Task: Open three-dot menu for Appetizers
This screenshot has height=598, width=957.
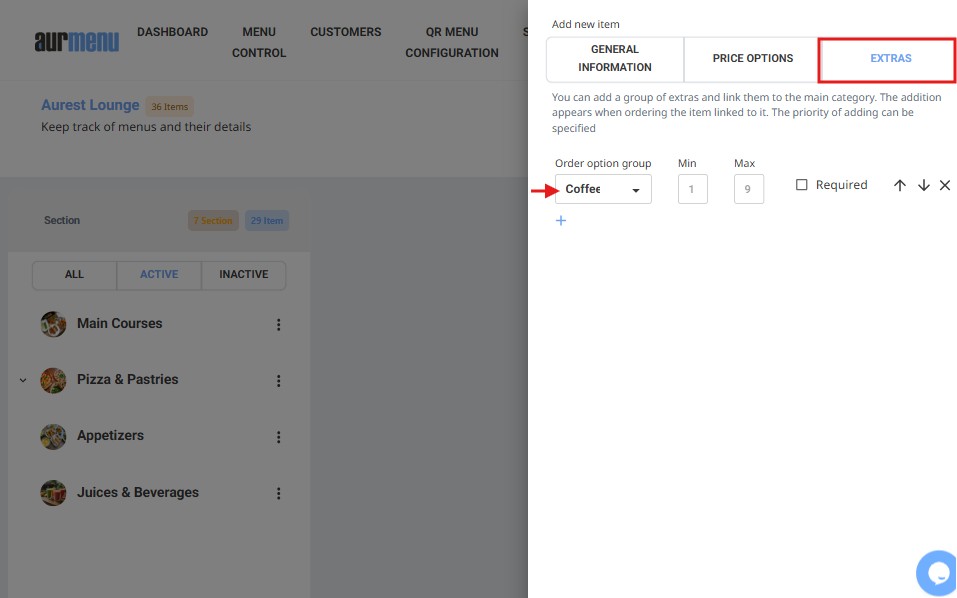Action: tap(279, 436)
